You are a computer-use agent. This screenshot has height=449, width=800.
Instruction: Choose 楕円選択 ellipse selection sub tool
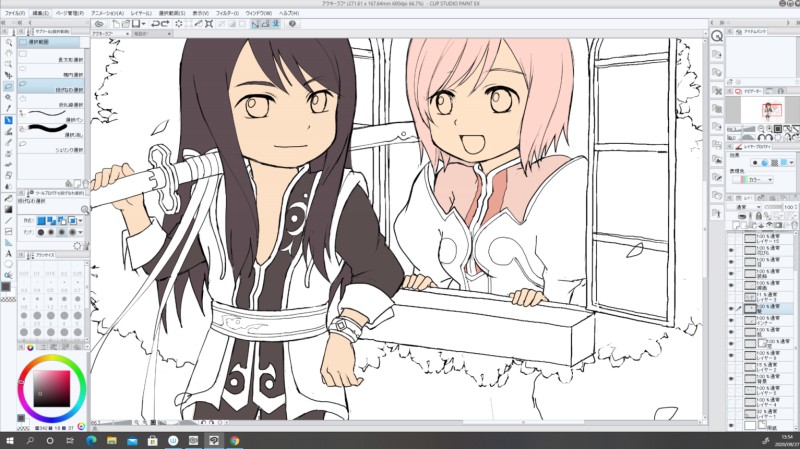tap(51, 71)
